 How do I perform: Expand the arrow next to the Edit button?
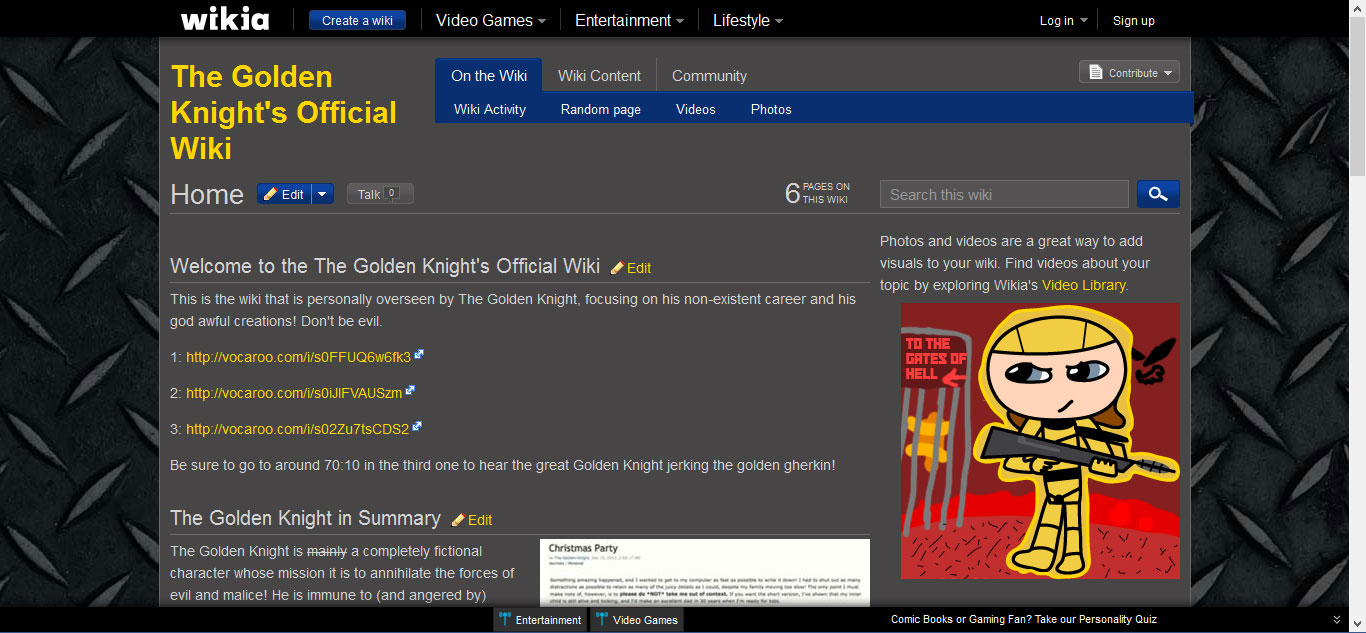[x=322, y=194]
